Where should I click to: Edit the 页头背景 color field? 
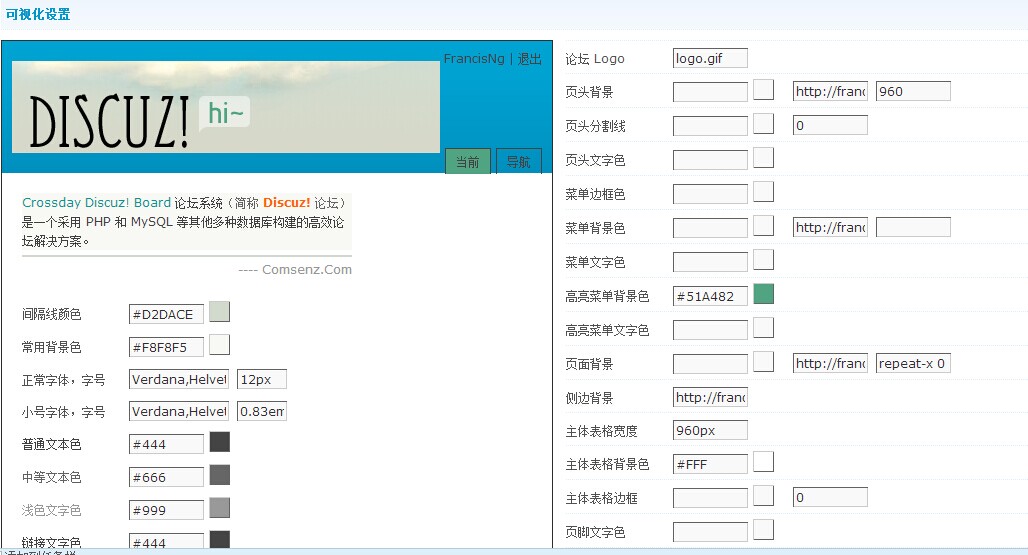coord(710,92)
